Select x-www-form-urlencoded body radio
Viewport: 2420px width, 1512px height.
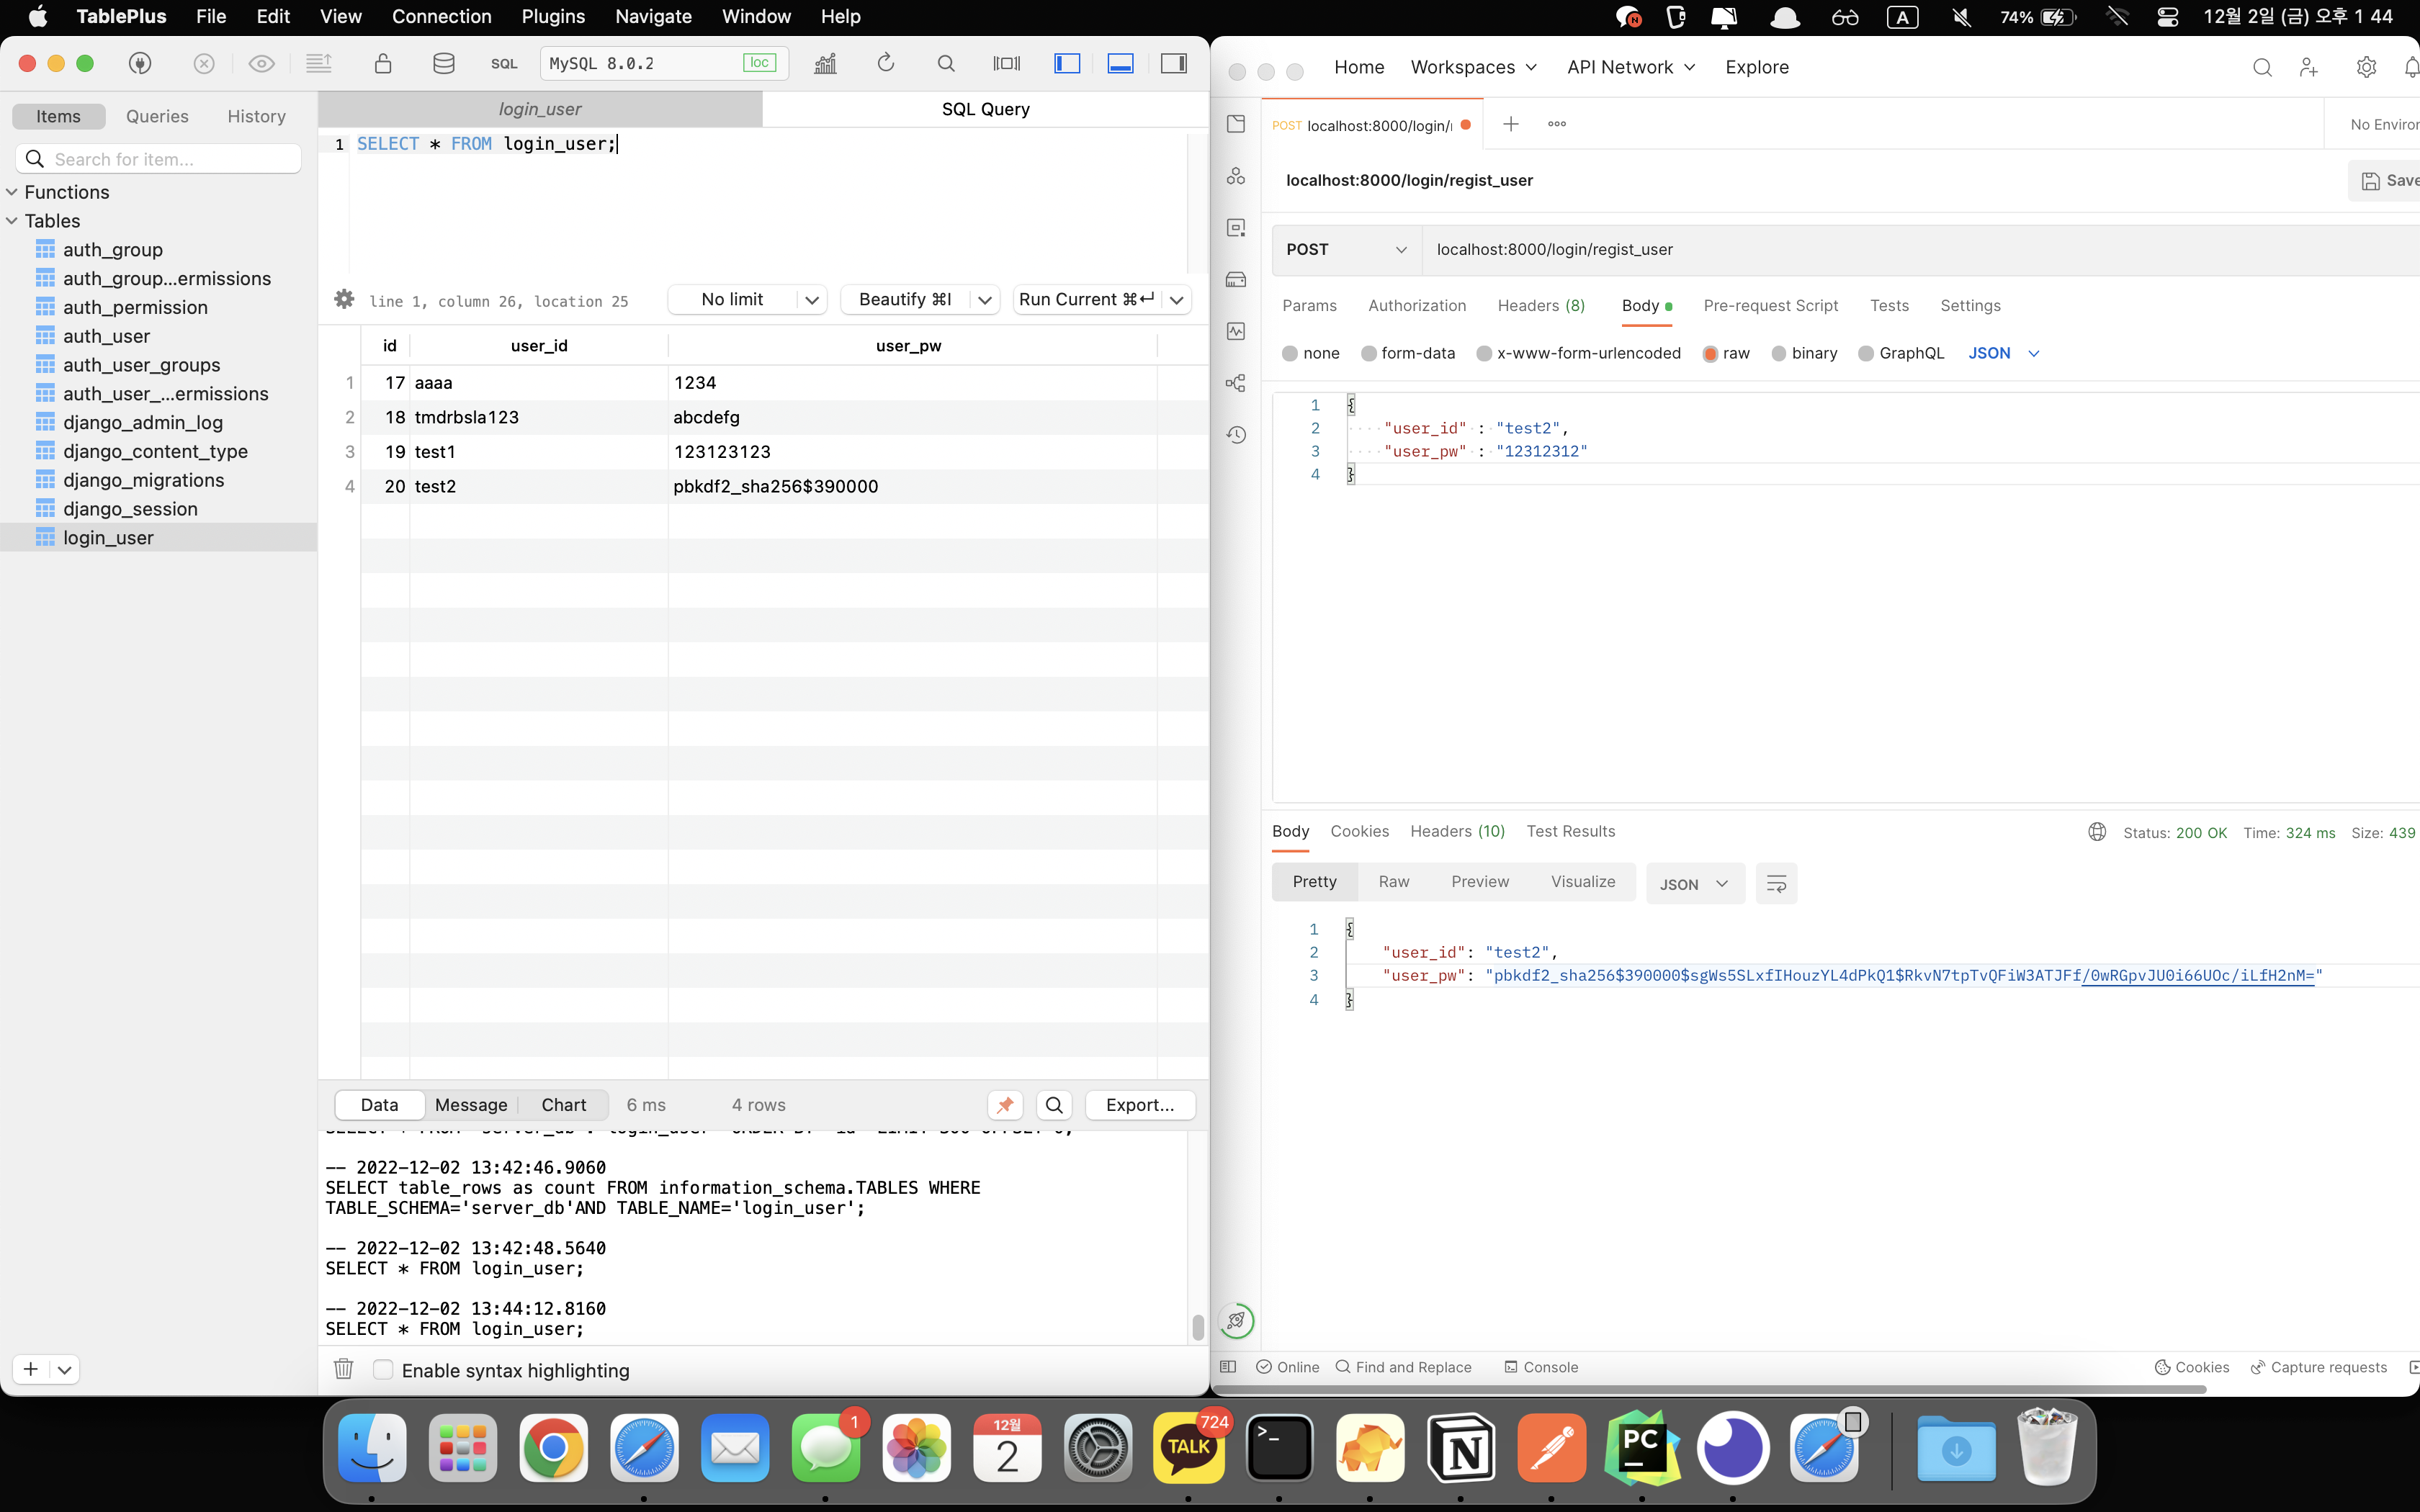pos(1484,353)
